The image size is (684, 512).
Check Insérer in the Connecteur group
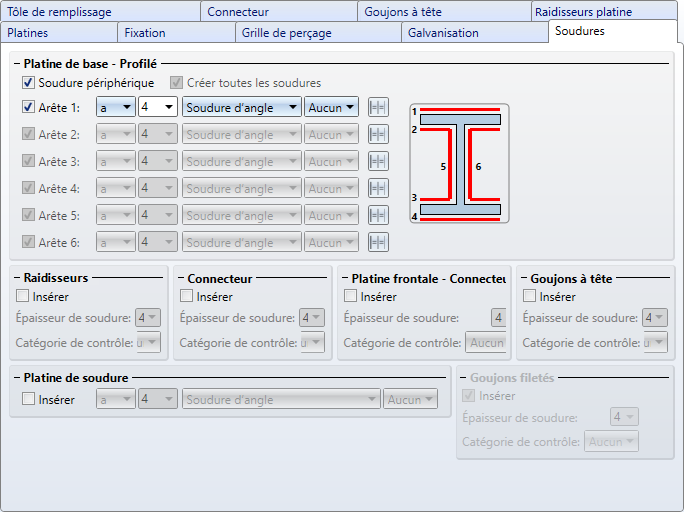(x=187, y=296)
